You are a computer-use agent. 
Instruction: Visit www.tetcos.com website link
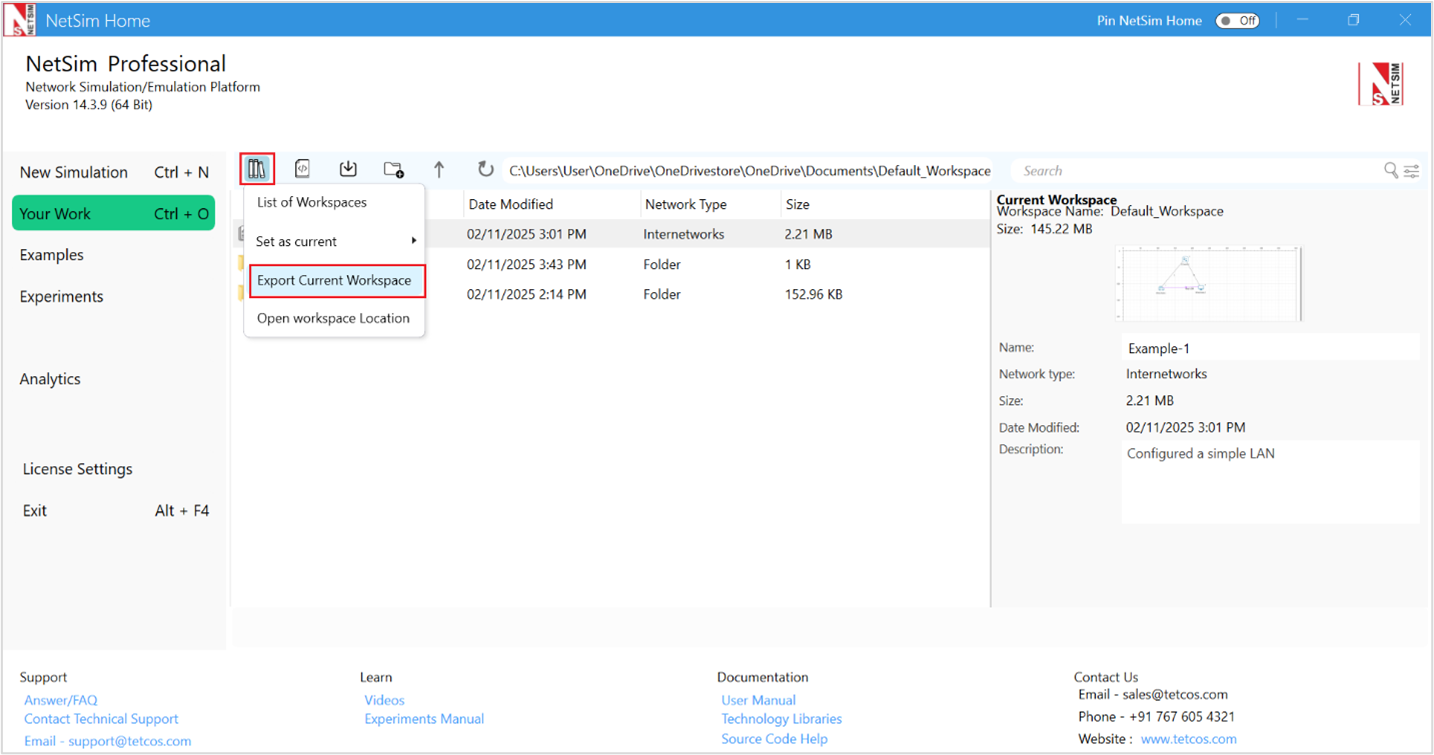tap(1189, 739)
